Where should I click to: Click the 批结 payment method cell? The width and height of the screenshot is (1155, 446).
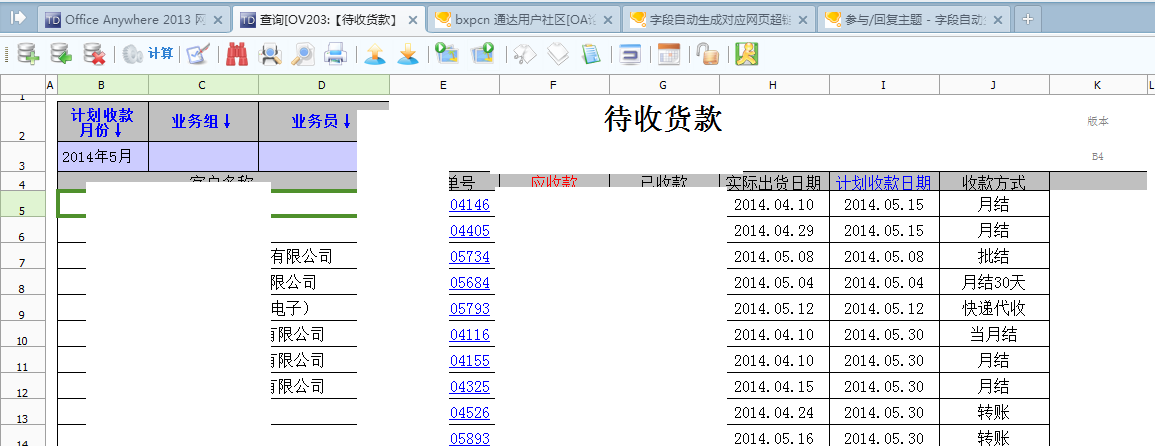click(994, 257)
